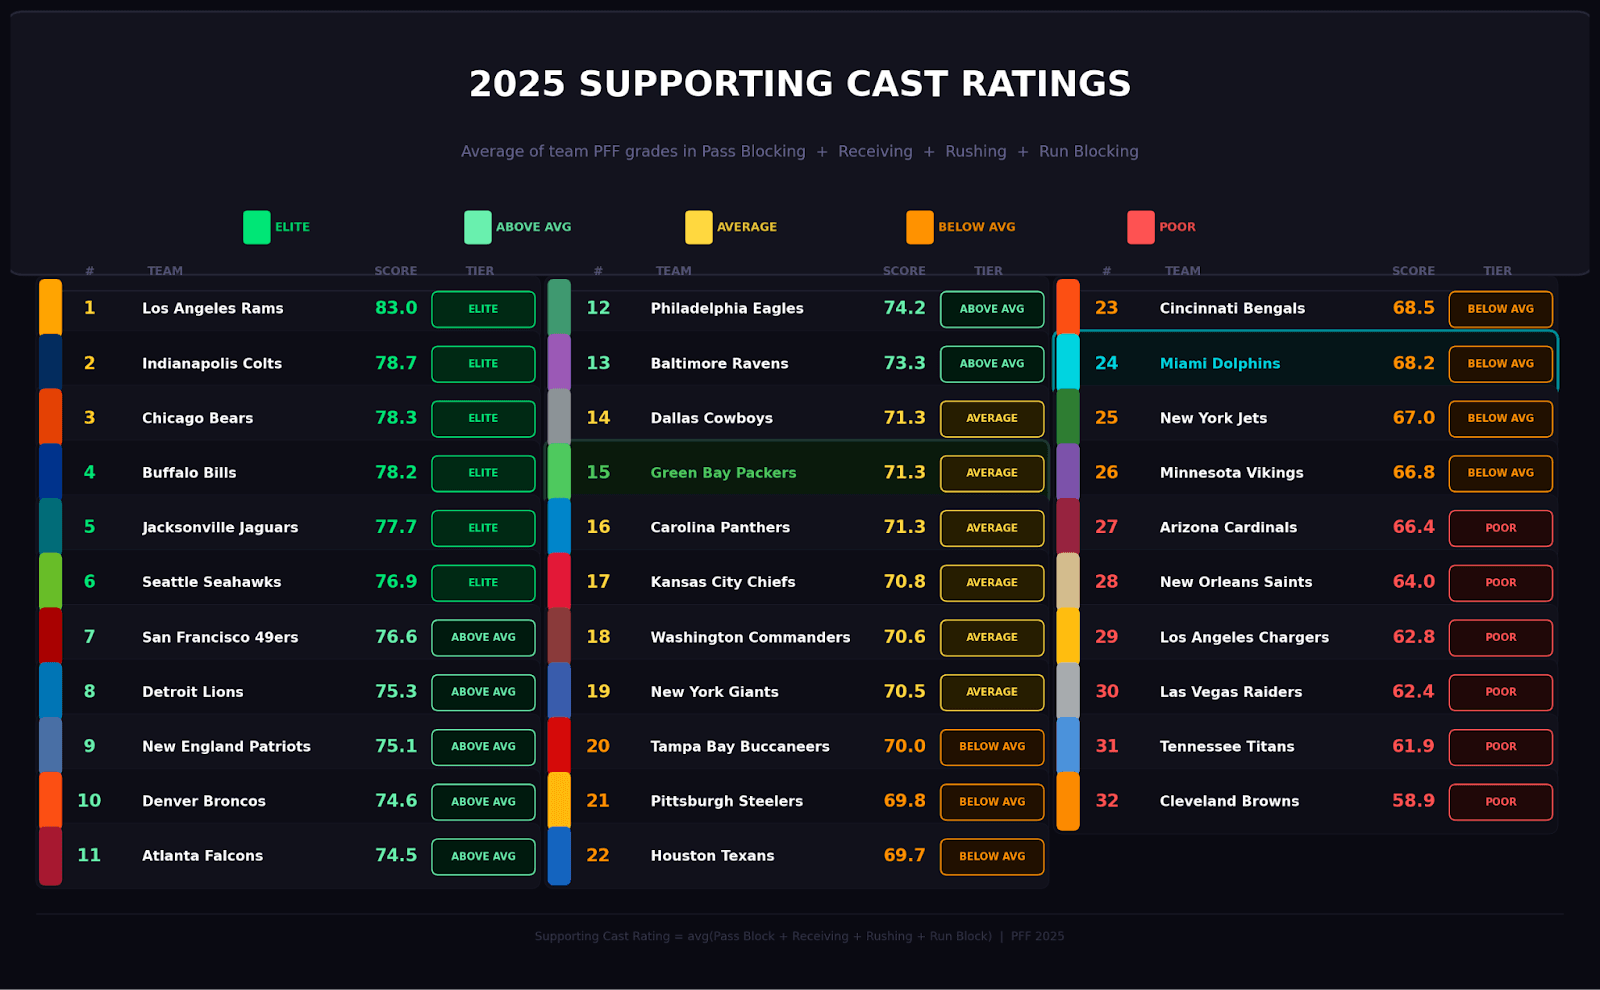Click the ABOVE AVG badge for Detroit Lions
Screen dimensions: 1600x990
point(483,692)
